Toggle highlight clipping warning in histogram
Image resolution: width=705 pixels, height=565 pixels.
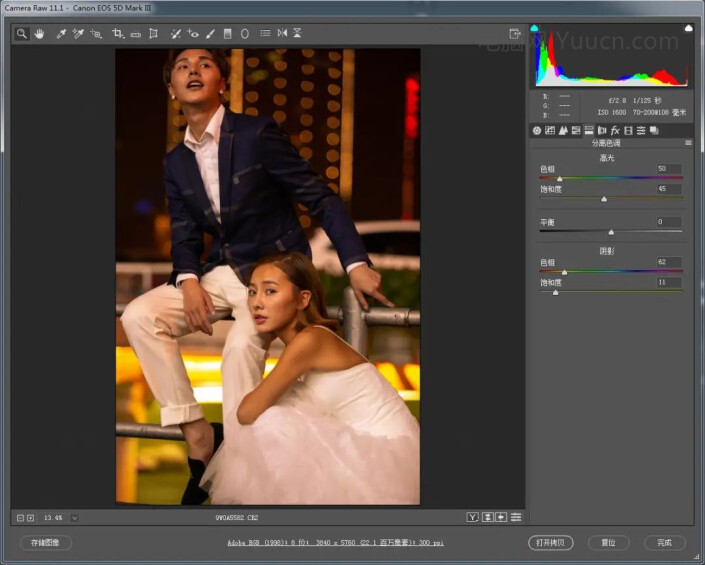(688, 29)
